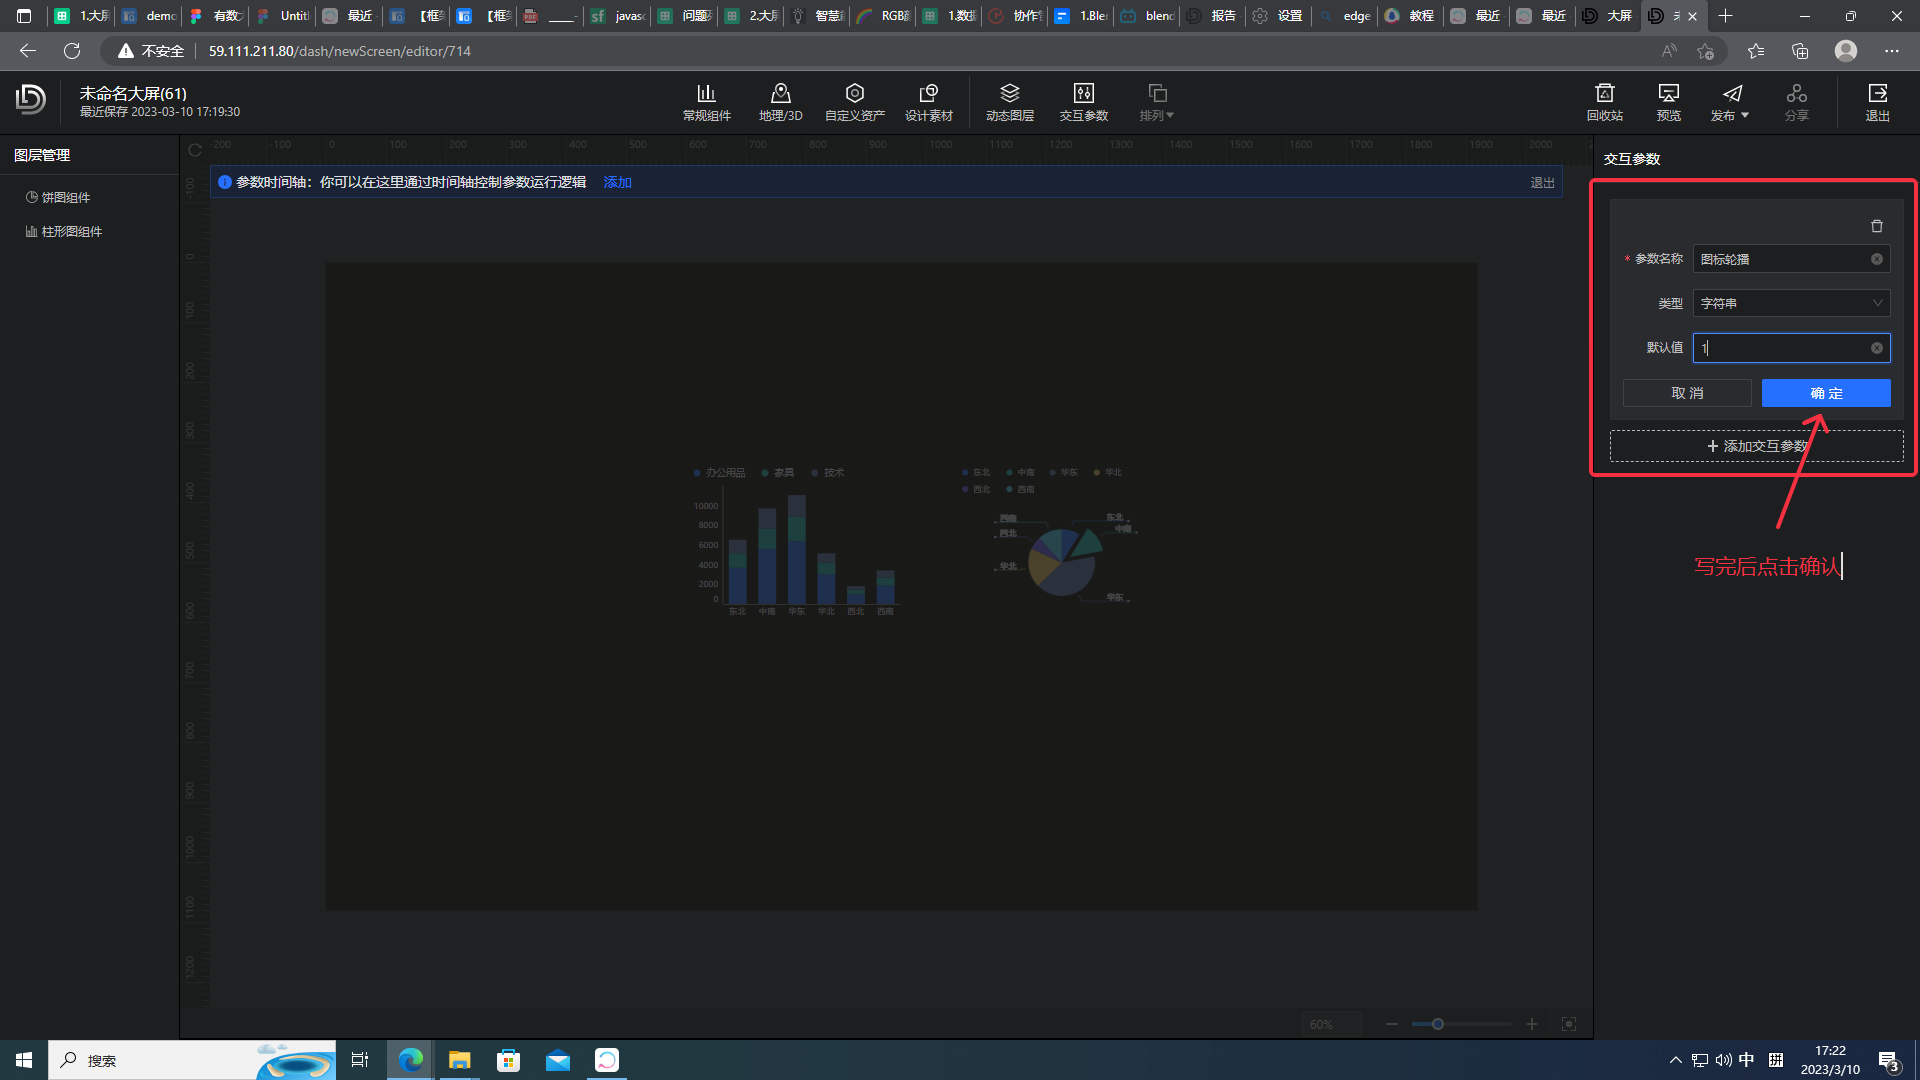Switch to the 设置 browser tab
The height and width of the screenshot is (1080, 1920).
click(x=1279, y=16)
